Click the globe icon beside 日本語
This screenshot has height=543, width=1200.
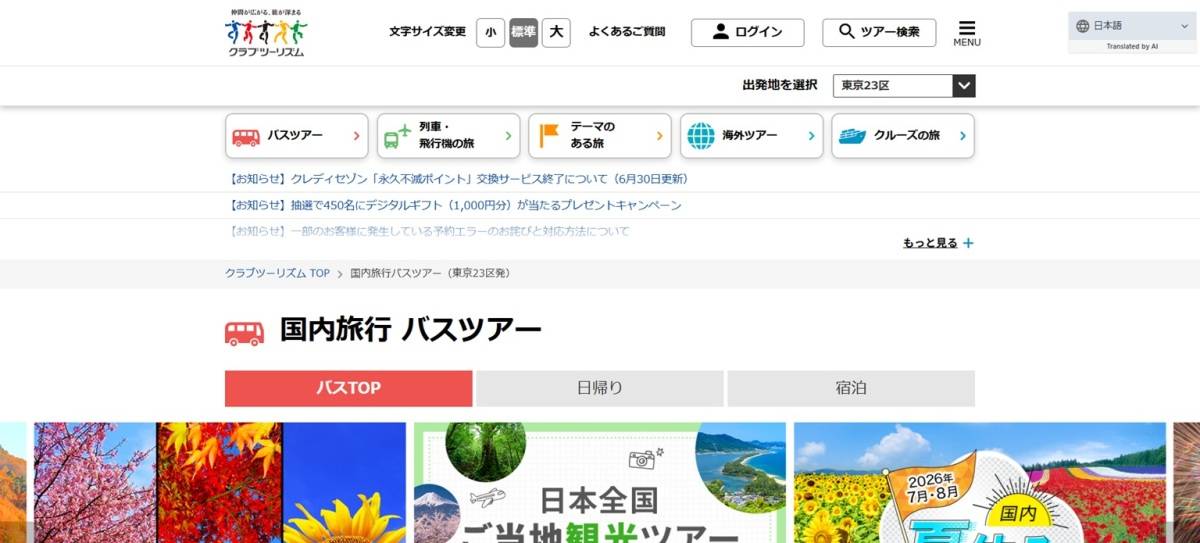[x=1083, y=26]
